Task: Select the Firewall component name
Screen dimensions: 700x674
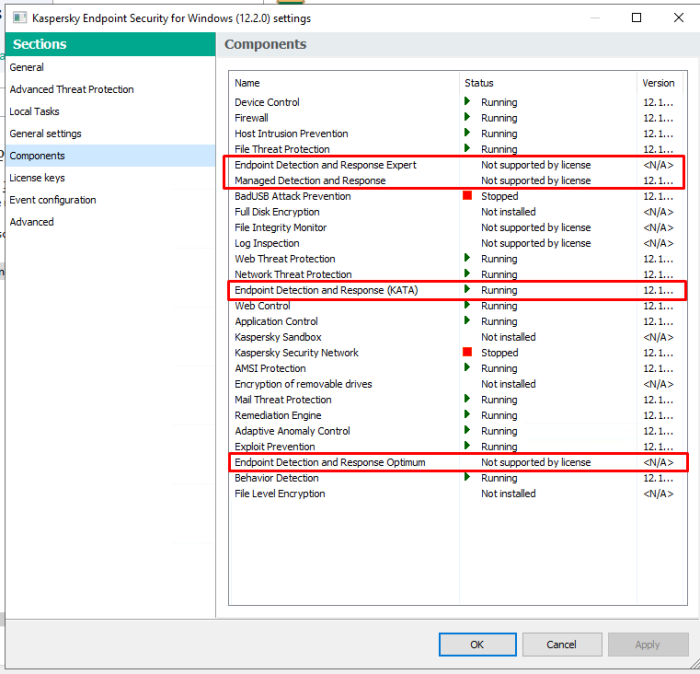Action: pyautogui.click(x=251, y=118)
